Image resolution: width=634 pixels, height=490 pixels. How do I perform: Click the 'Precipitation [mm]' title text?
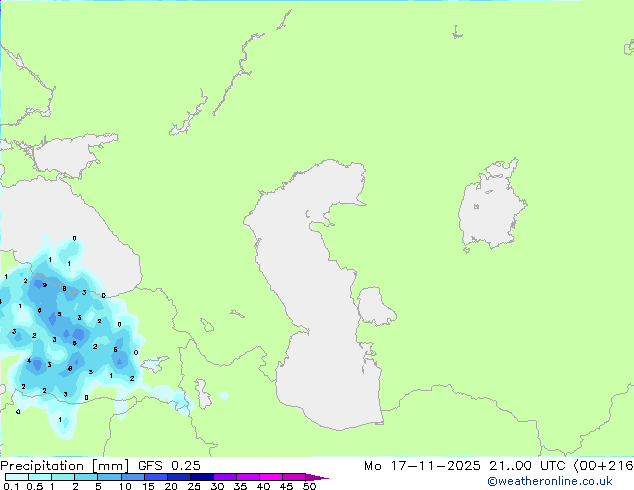[x=65, y=466]
